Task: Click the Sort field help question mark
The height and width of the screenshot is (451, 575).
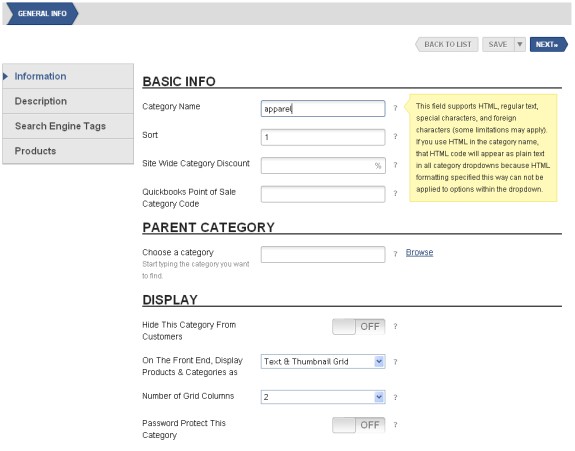Action: click(395, 136)
